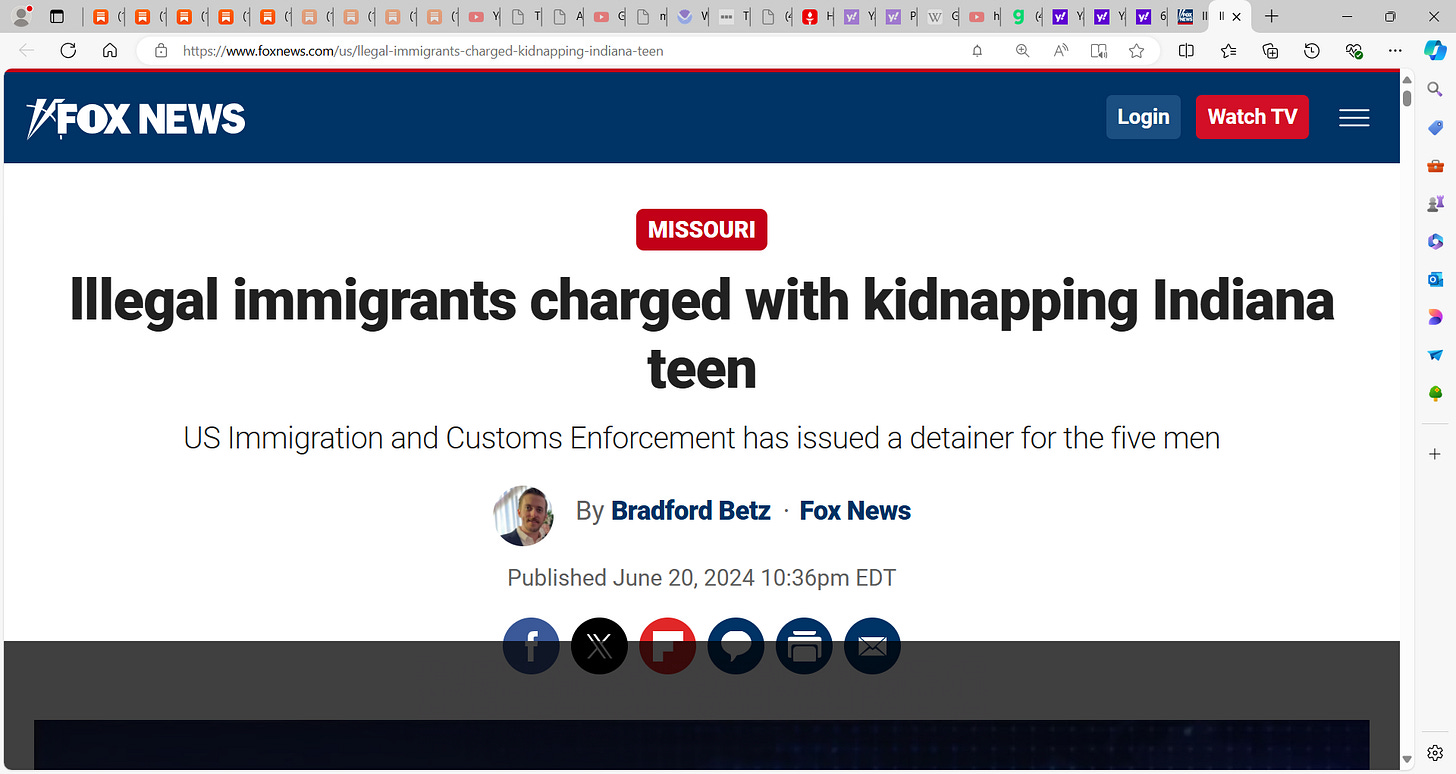Open Microsoft 365 in sidebar
This screenshot has width=1456, height=774.
tap(1435, 241)
